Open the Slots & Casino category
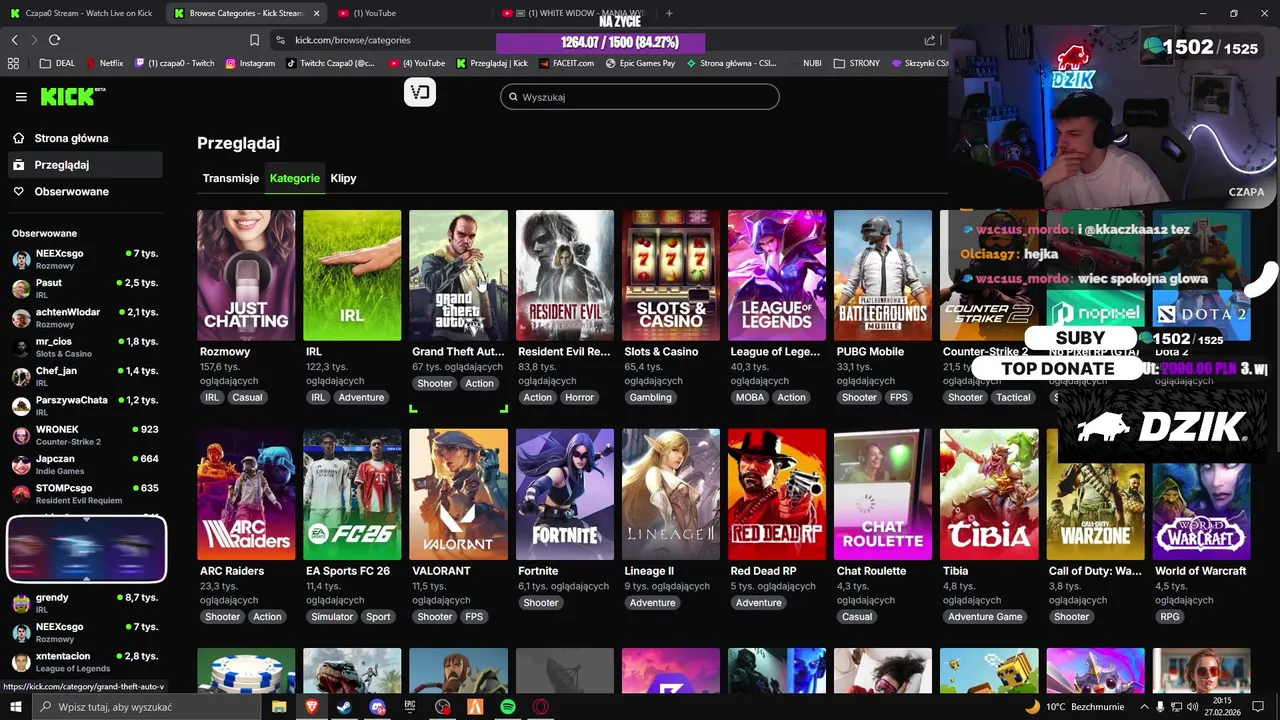Screen dimensions: 1280x720 (671, 275)
